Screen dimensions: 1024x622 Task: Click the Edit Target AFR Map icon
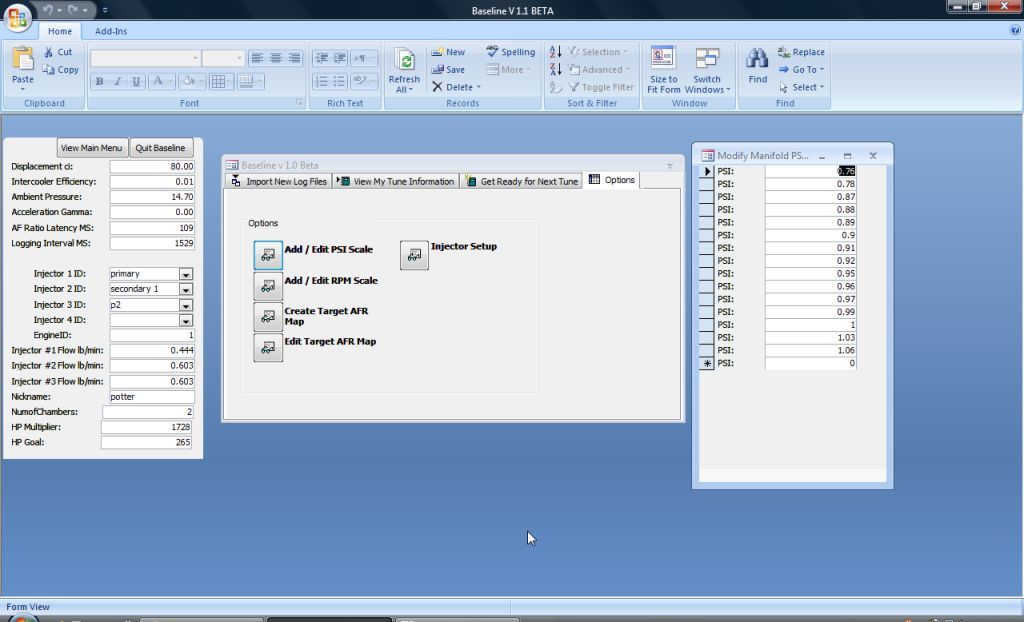(268, 347)
